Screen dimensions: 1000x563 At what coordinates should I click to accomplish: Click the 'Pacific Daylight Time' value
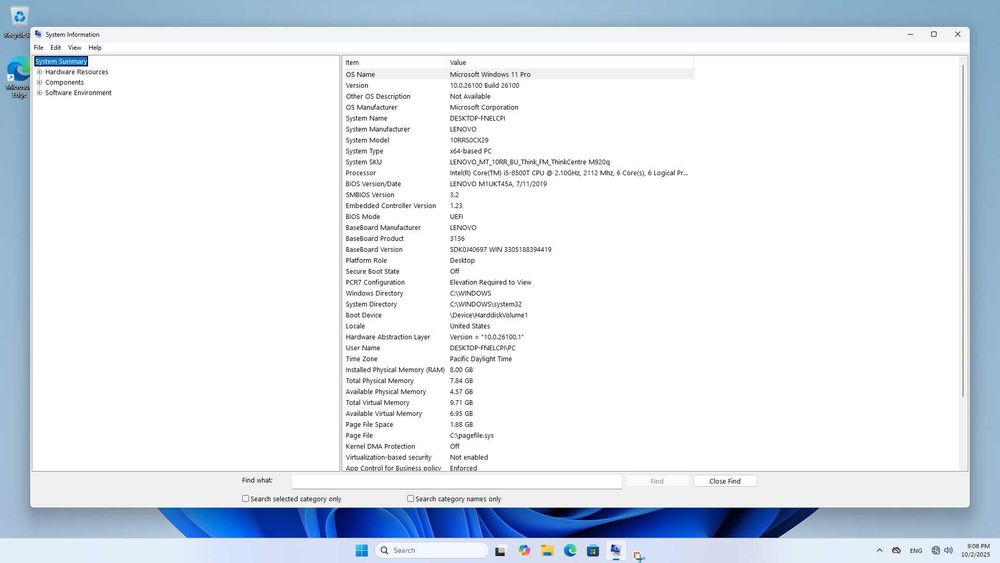click(x=481, y=359)
